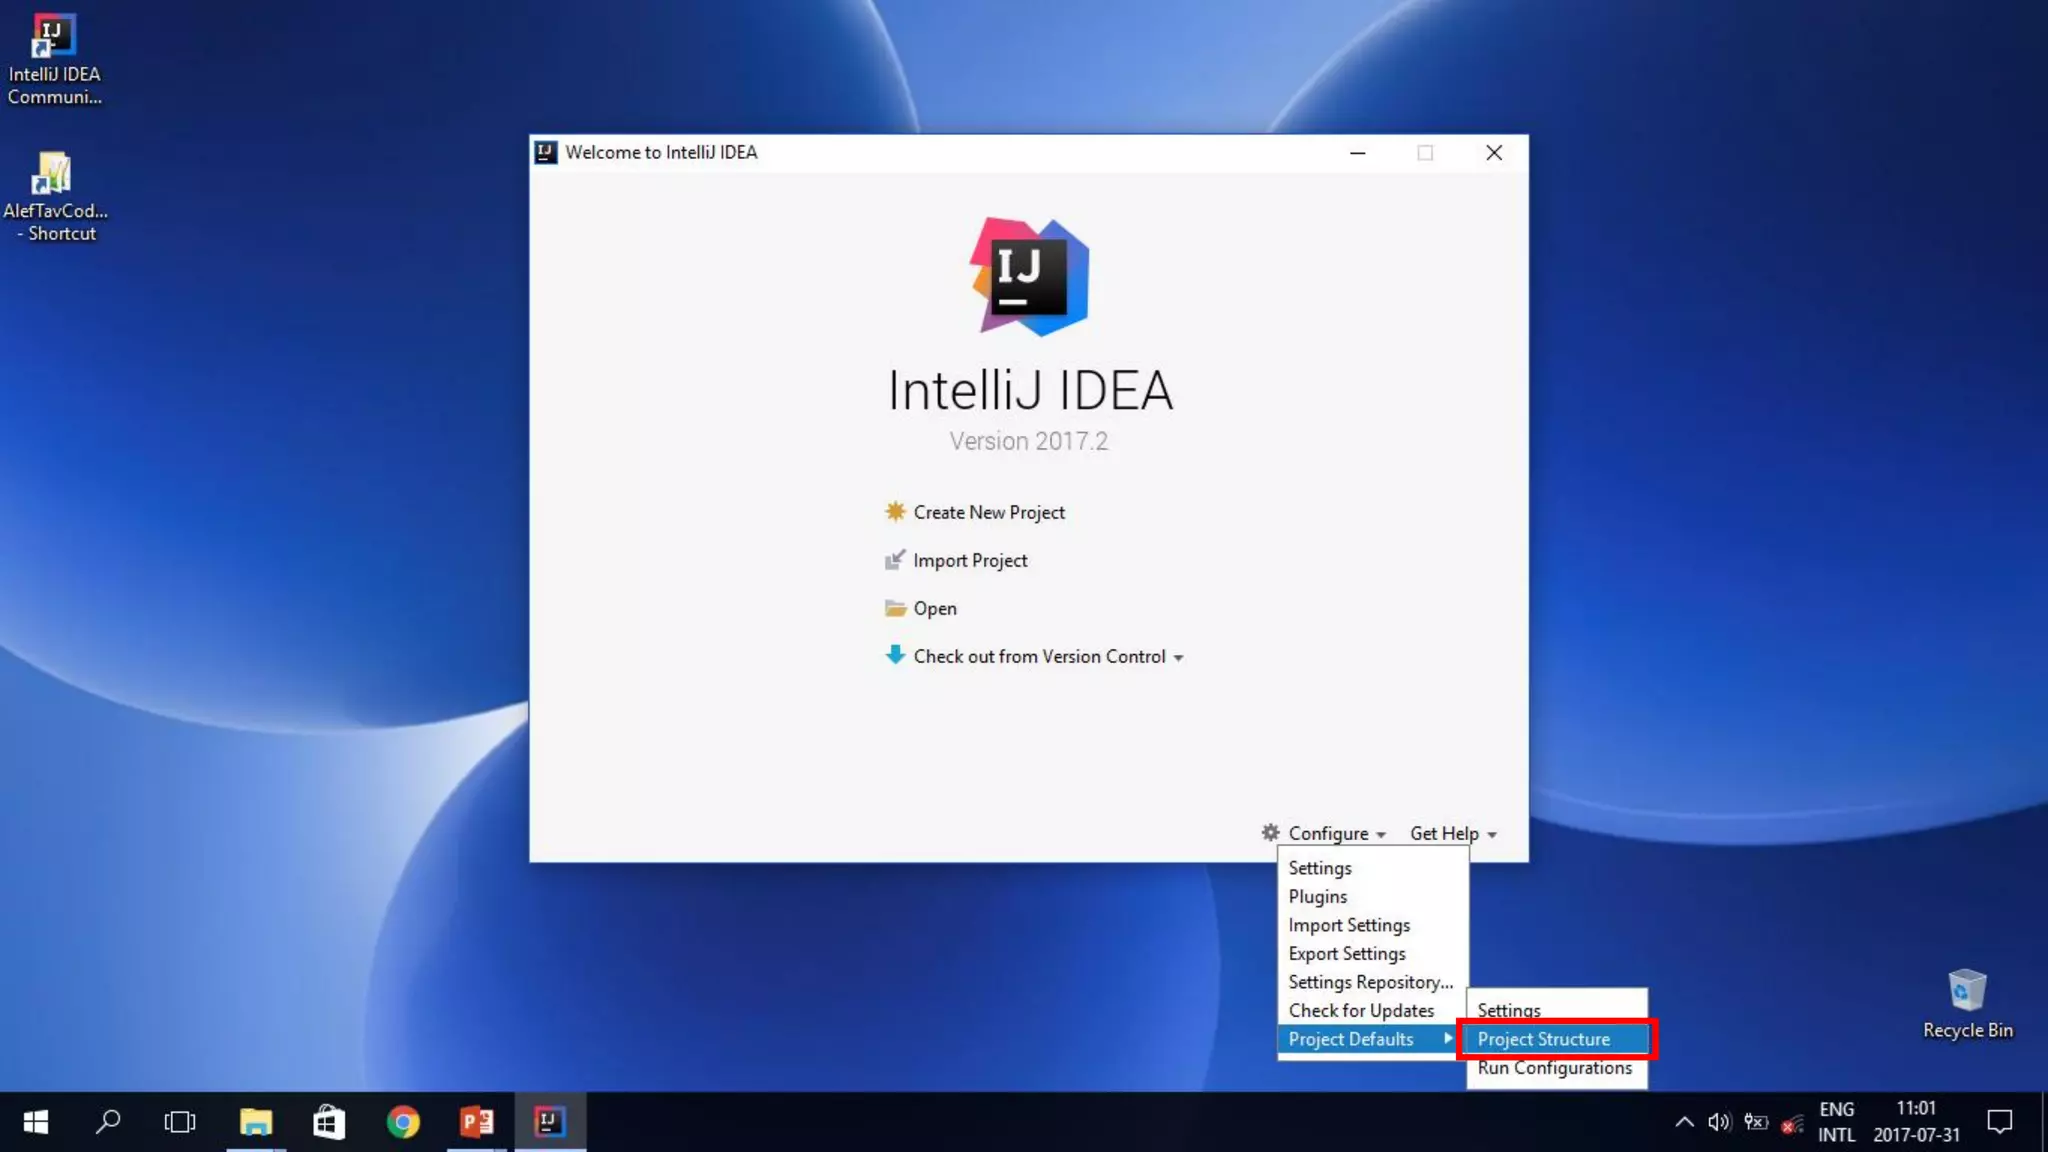Open Microsoft Store from taskbar
The width and height of the screenshot is (2048, 1152).
(x=329, y=1122)
